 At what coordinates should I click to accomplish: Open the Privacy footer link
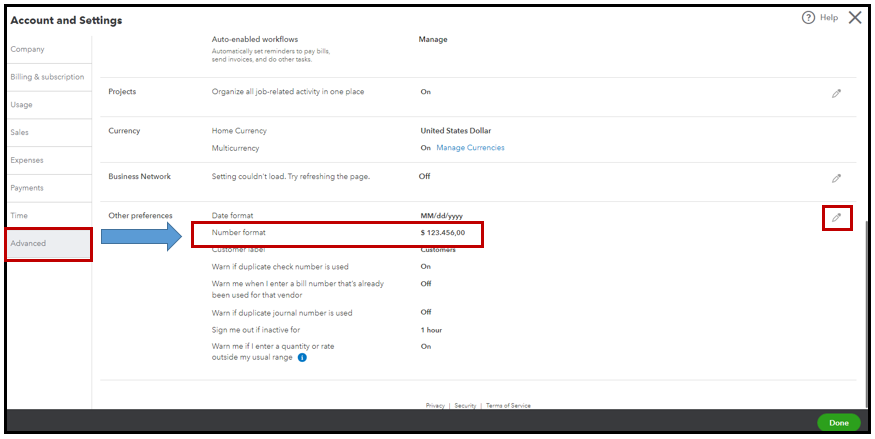pyautogui.click(x=435, y=406)
